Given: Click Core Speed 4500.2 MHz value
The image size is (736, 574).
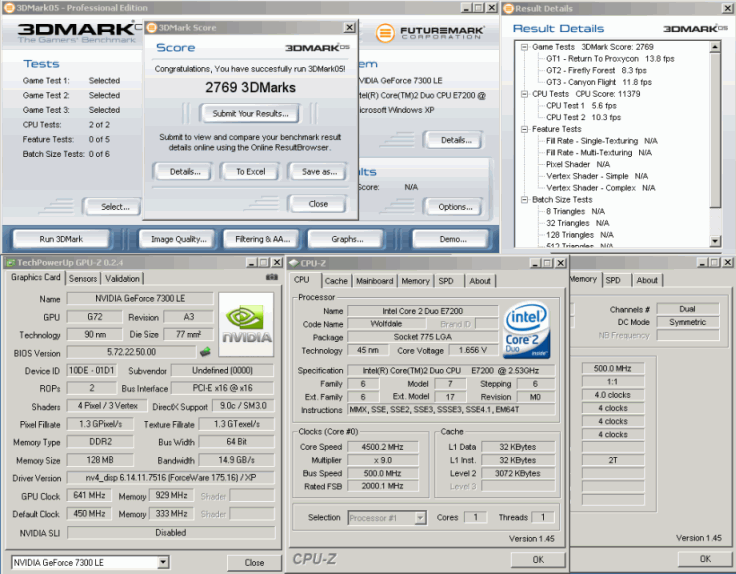Looking at the screenshot, I should [383, 447].
